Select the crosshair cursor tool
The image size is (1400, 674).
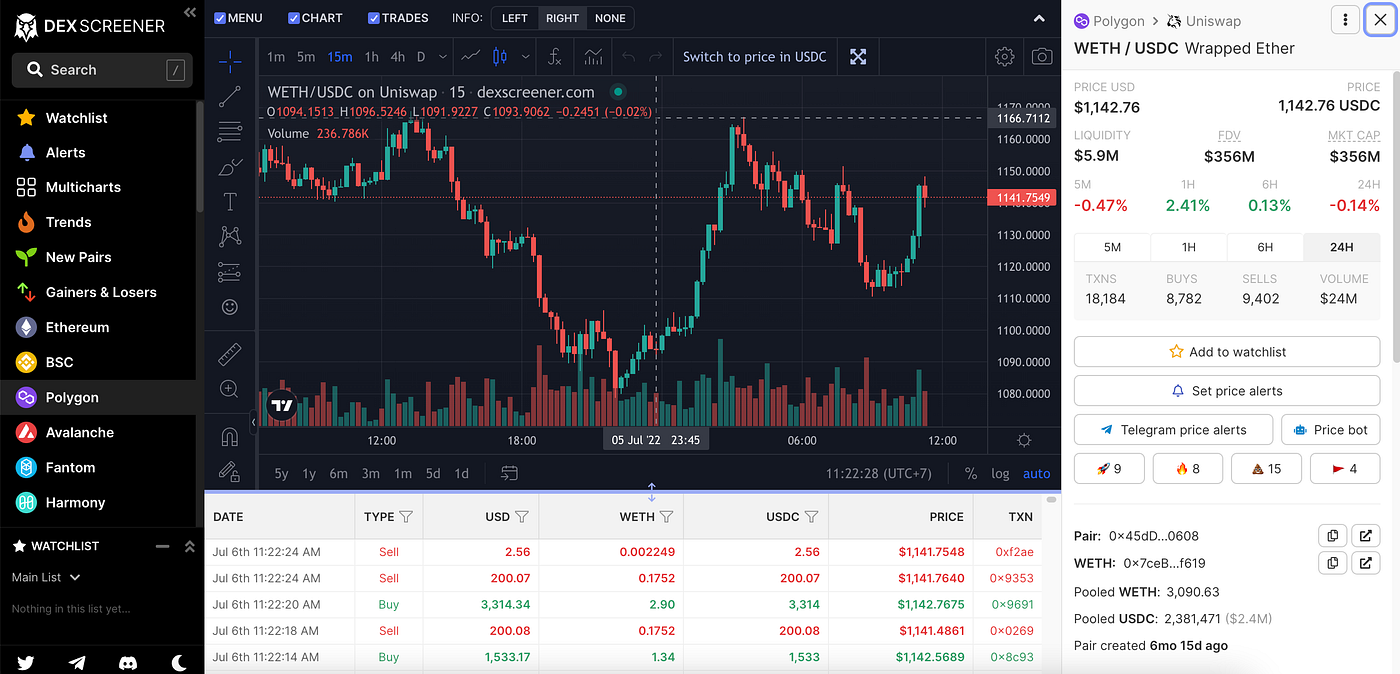point(230,62)
